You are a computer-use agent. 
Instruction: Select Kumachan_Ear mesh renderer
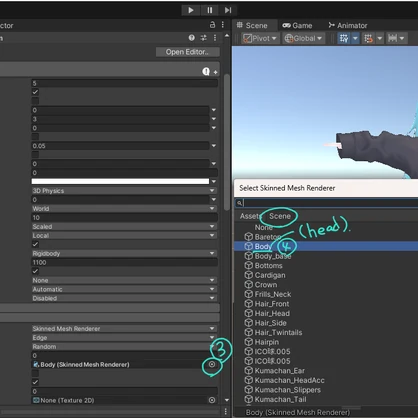click(326, 371)
